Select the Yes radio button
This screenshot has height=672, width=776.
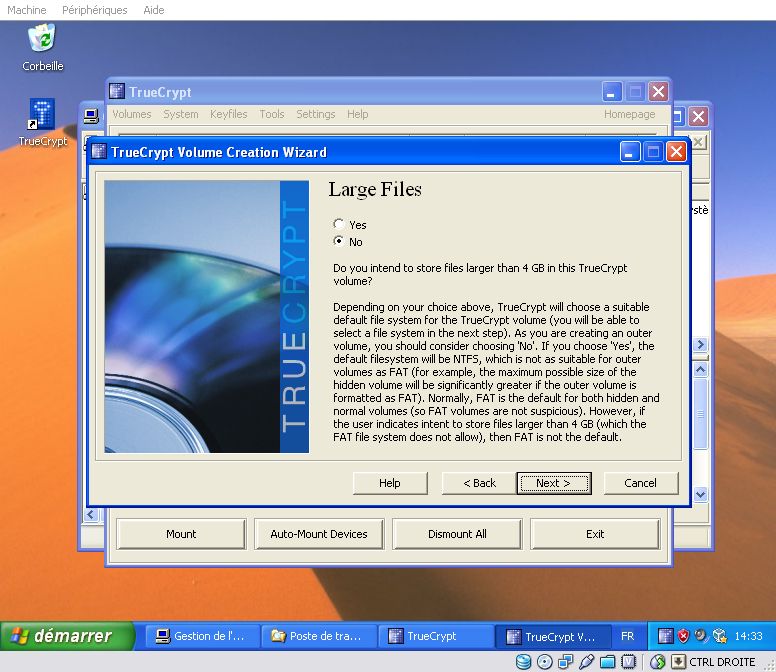[x=339, y=225]
